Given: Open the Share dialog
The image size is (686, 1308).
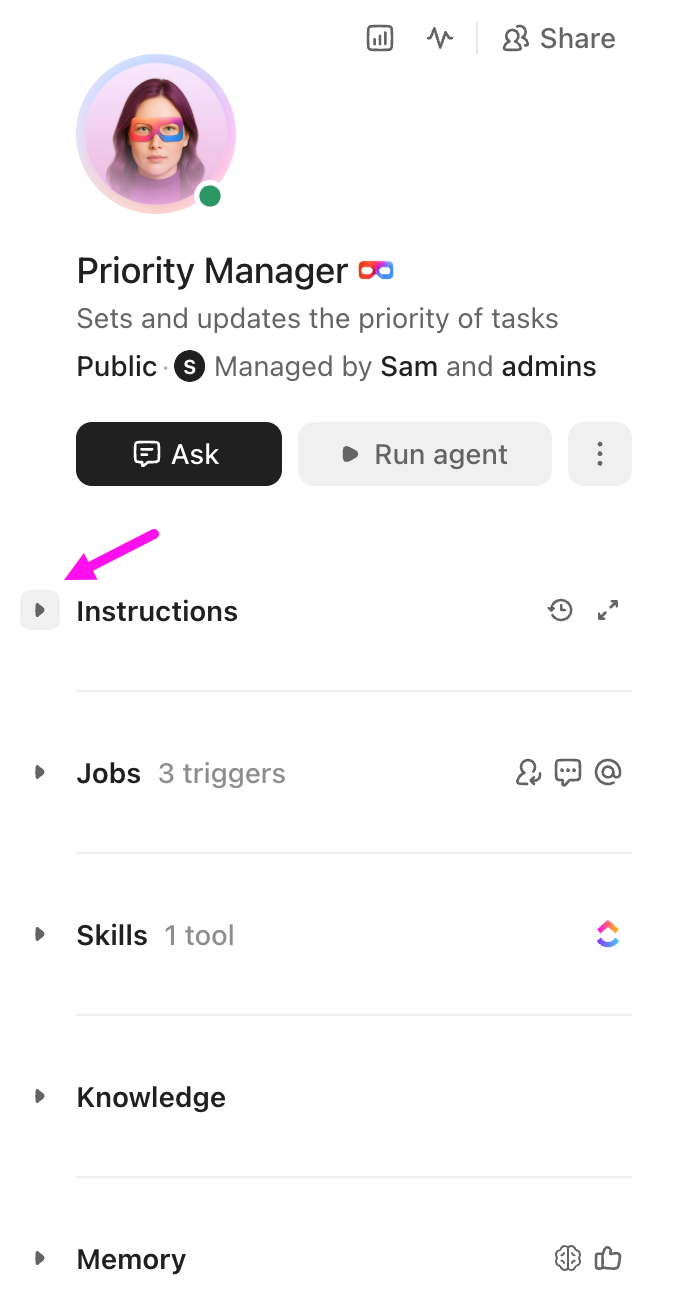Looking at the screenshot, I should tap(559, 38).
